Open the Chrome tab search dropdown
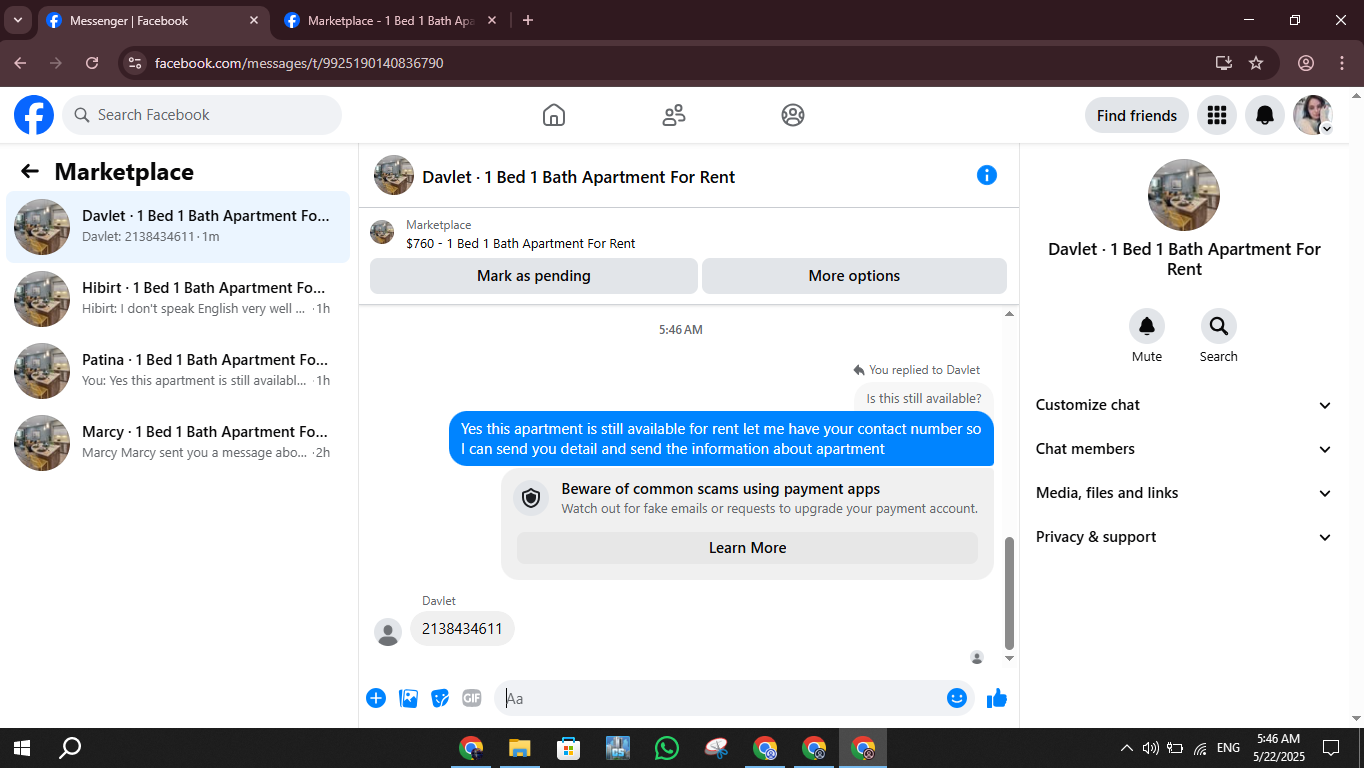This screenshot has width=1364, height=768. coord(17,20)
